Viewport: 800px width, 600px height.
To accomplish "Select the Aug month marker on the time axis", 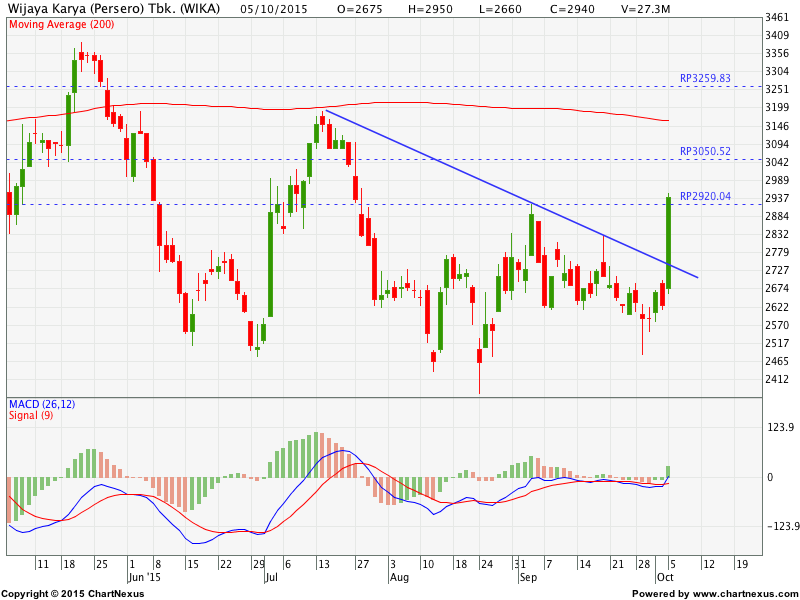I will point(399,577).
